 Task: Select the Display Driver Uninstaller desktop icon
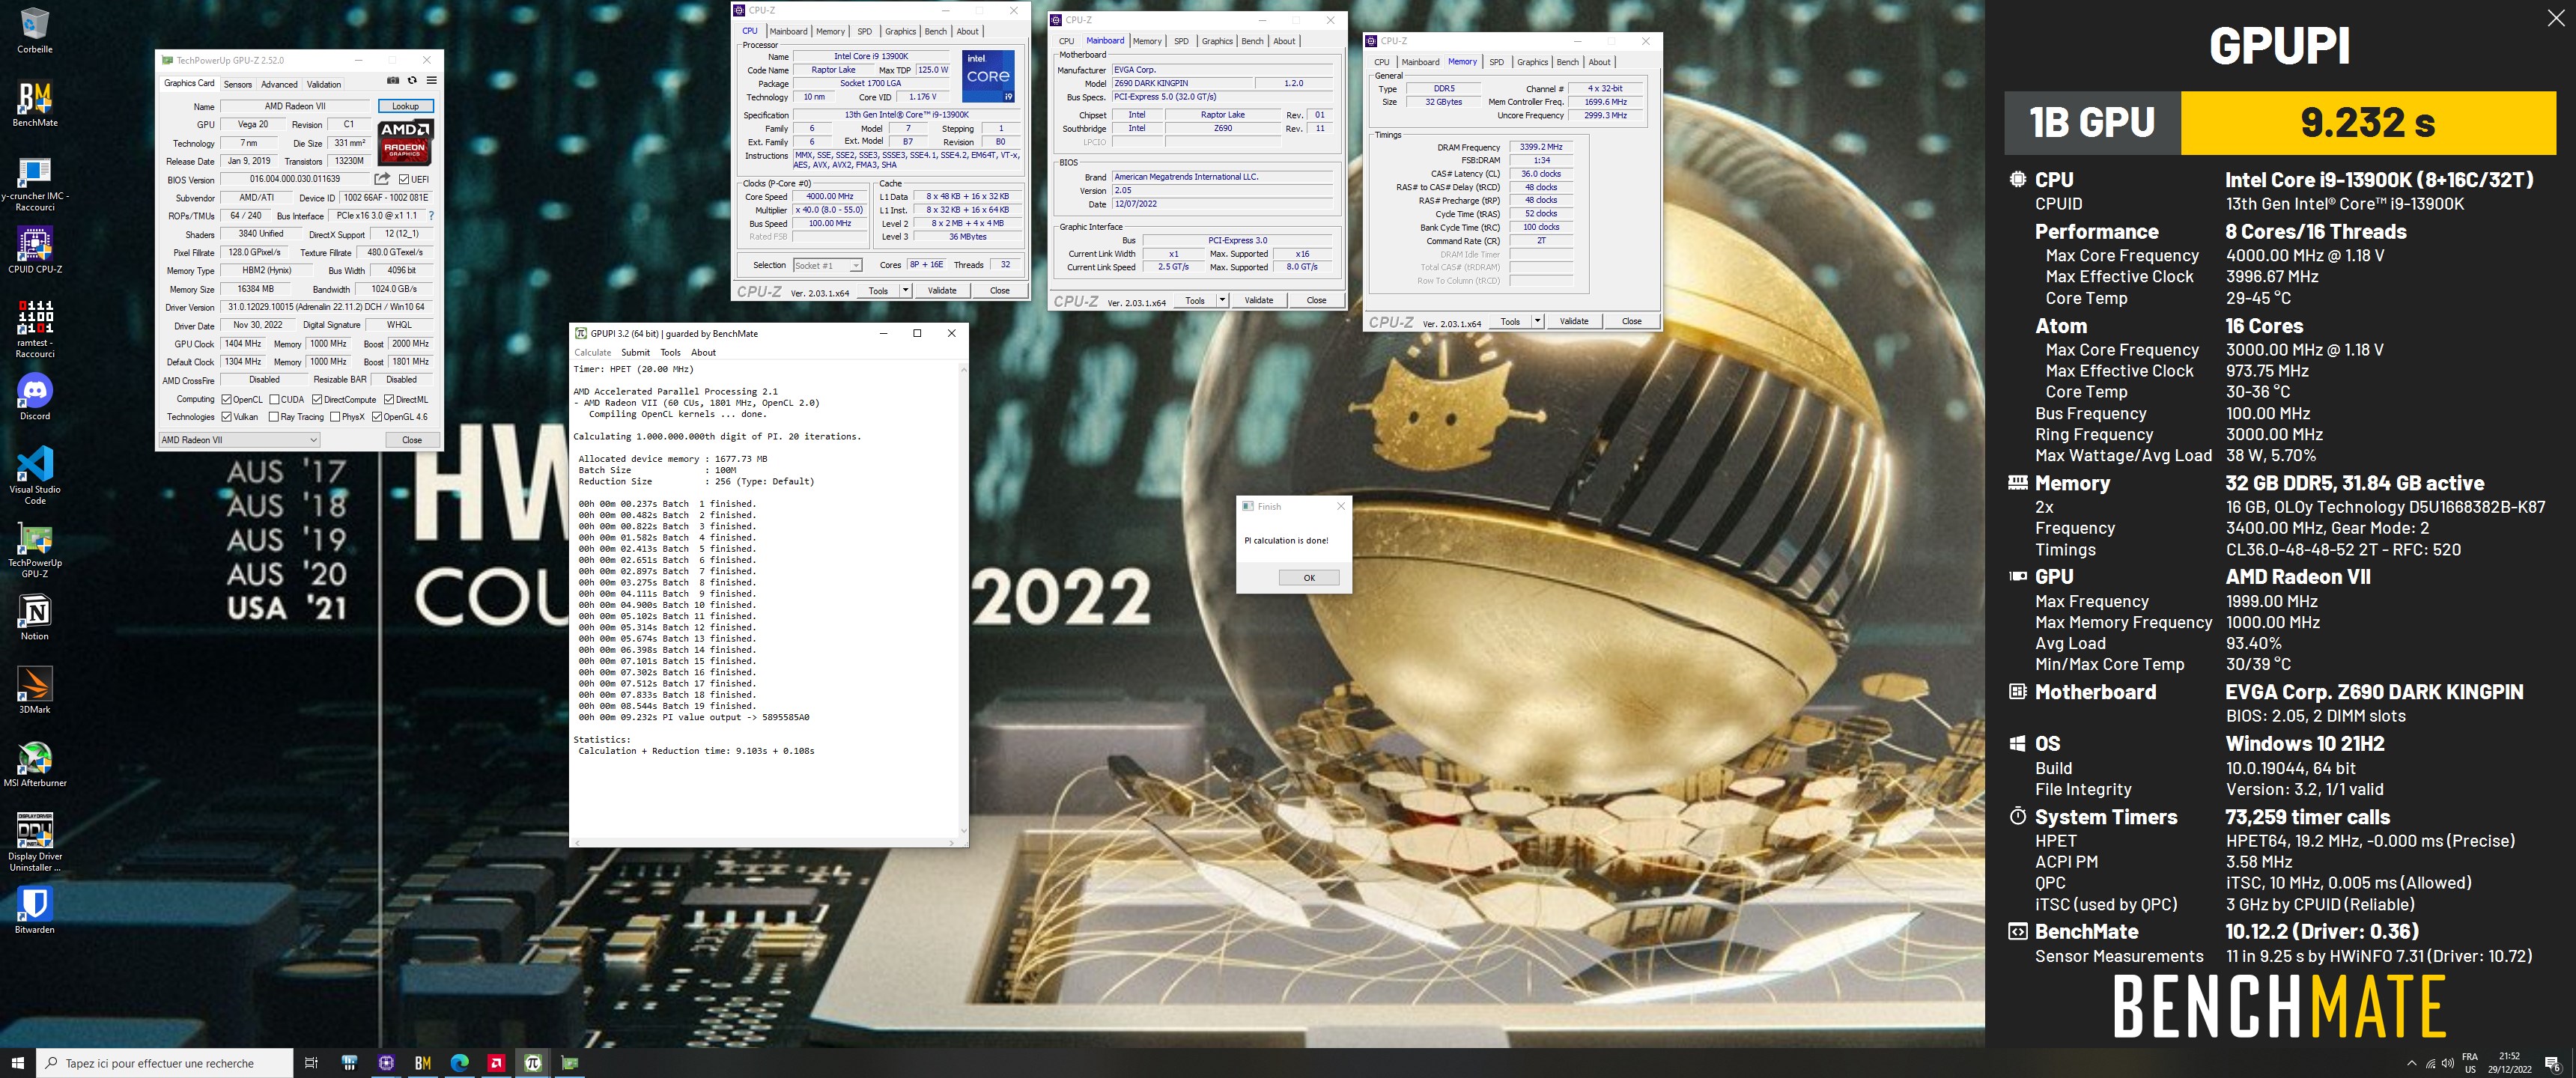[35, 843]
